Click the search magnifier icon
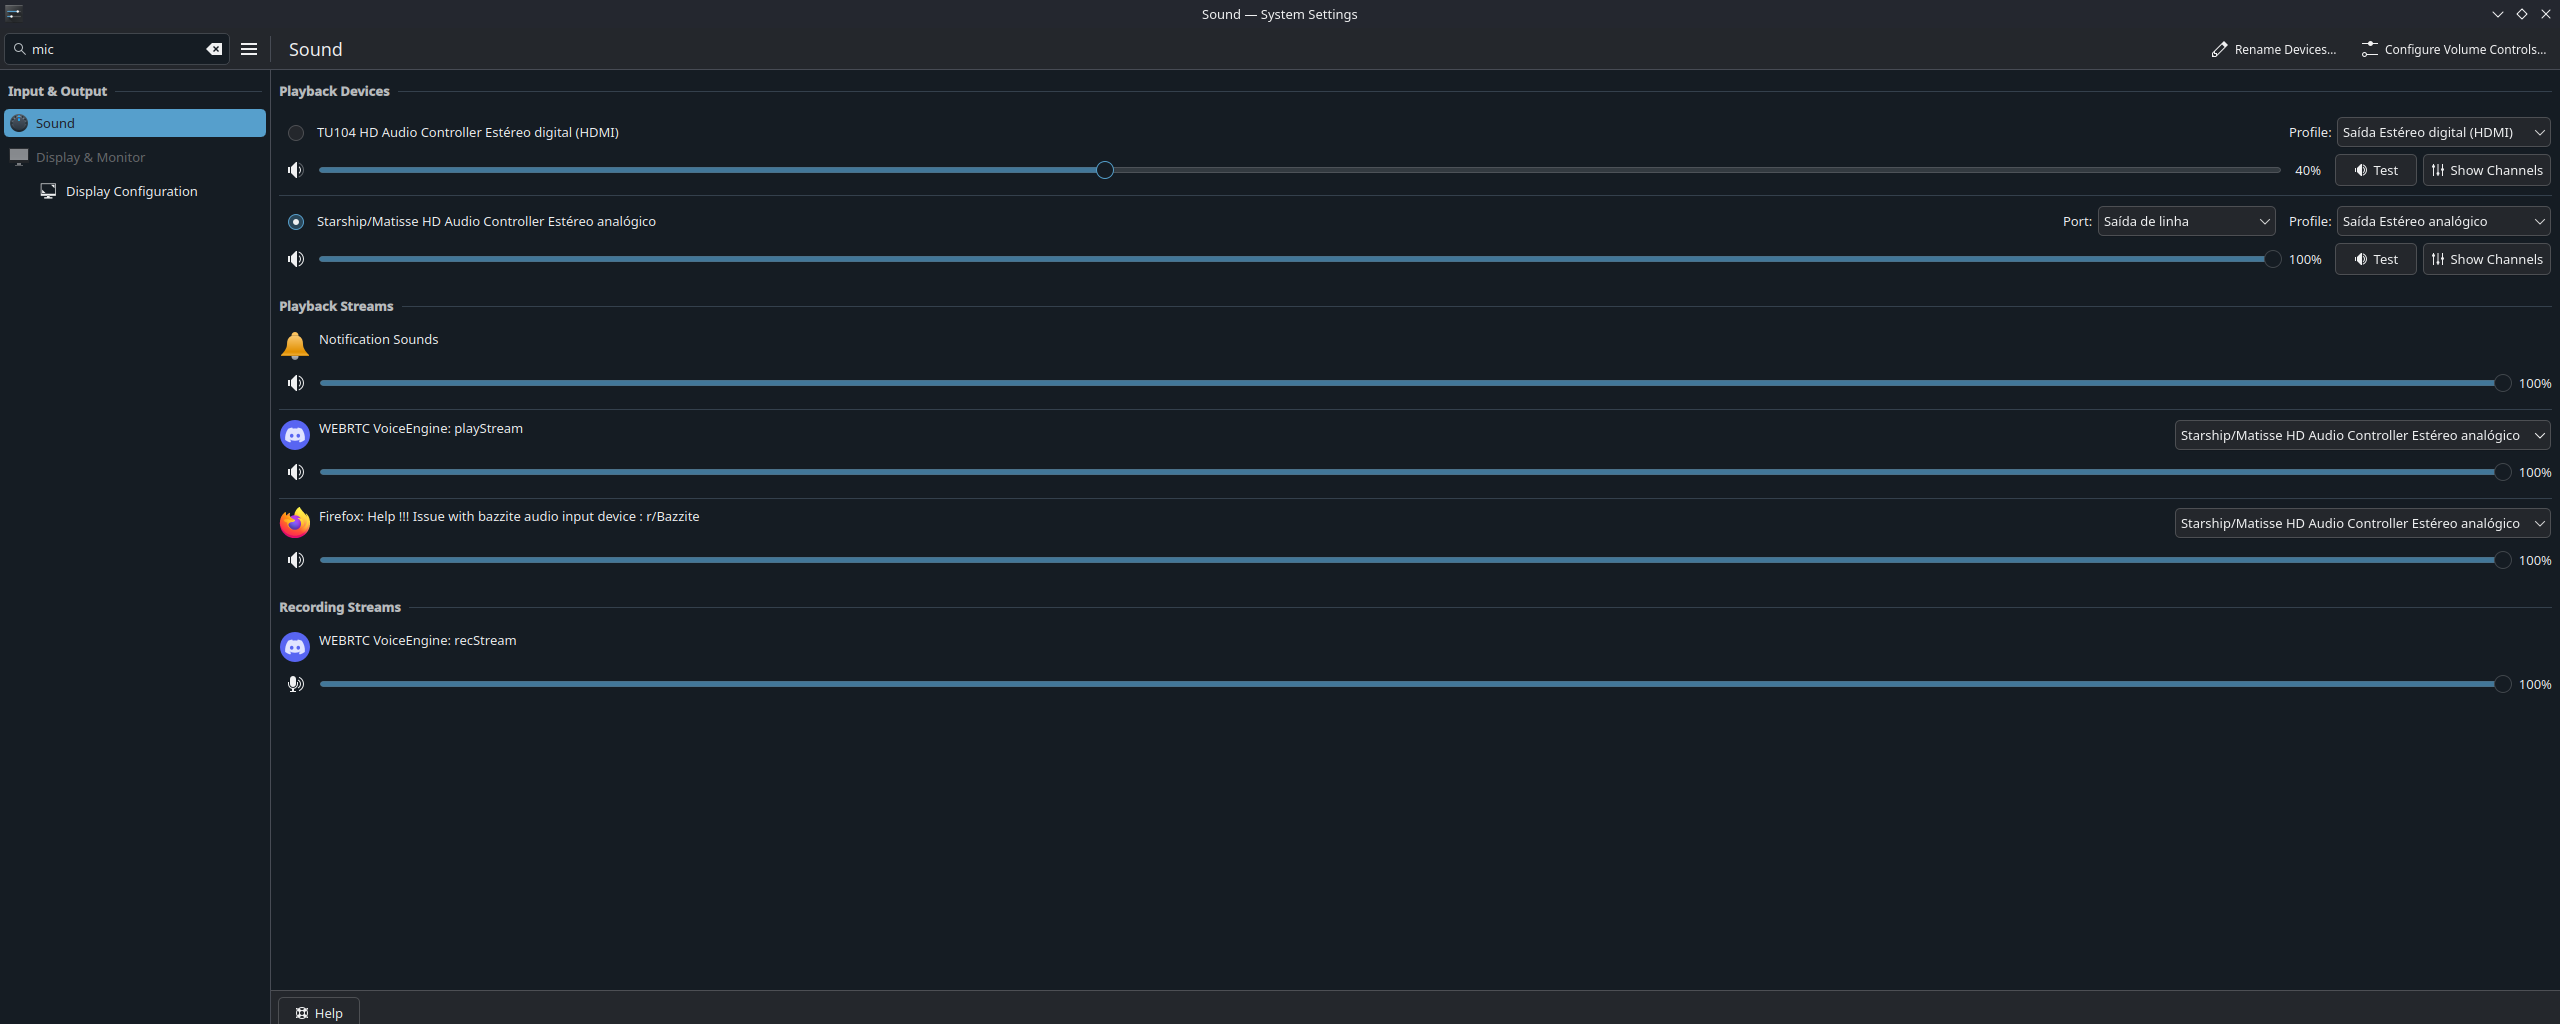Screen dimensions: 2560x1024 19,49
